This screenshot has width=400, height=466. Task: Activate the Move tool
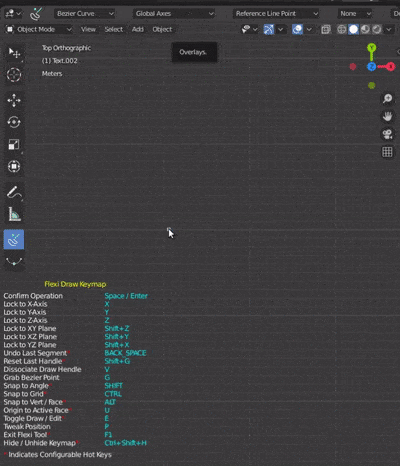14,100
